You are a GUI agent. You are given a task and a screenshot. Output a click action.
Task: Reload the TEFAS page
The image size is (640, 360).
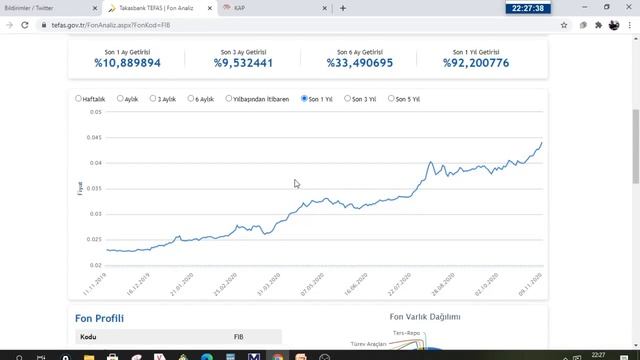click(x=25, y=25)
